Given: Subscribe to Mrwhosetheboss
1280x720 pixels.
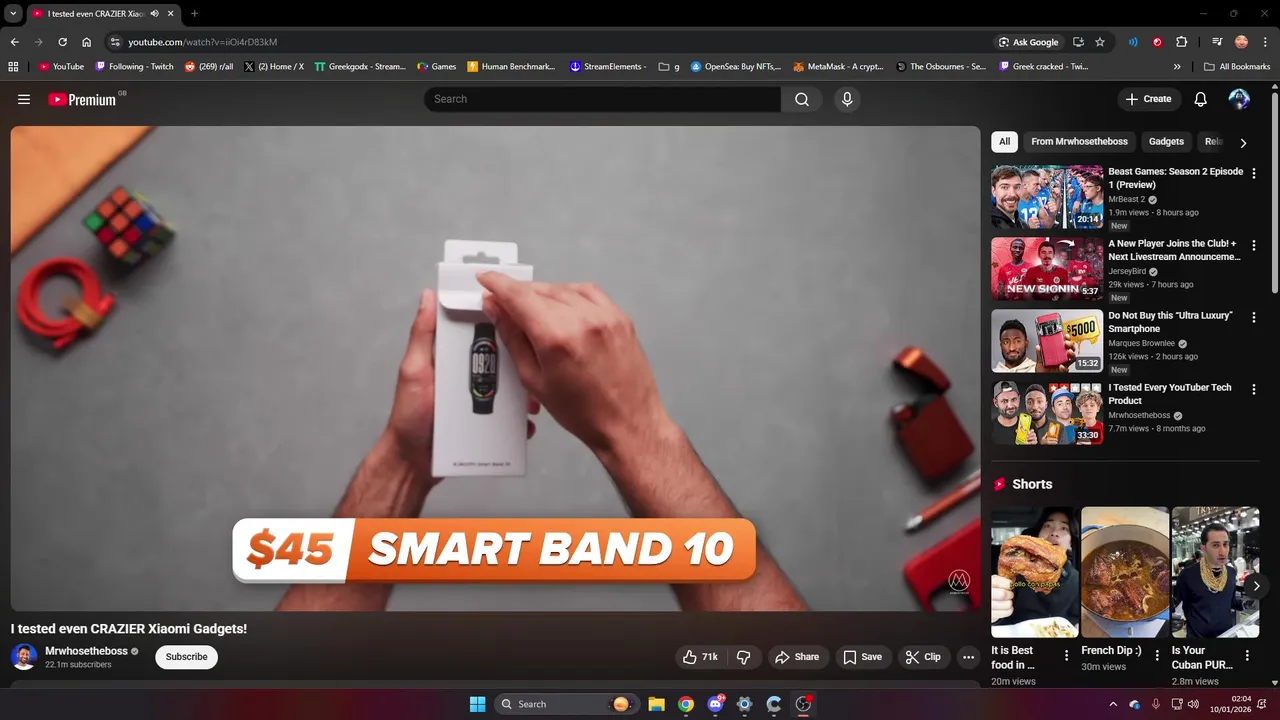Looking at the screenshot, I should click(x=187, y=657).
